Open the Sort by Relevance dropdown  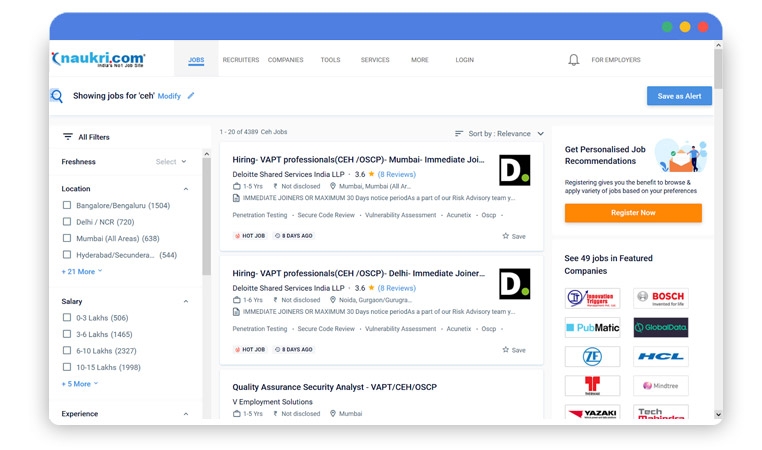[x=500, y=133]
